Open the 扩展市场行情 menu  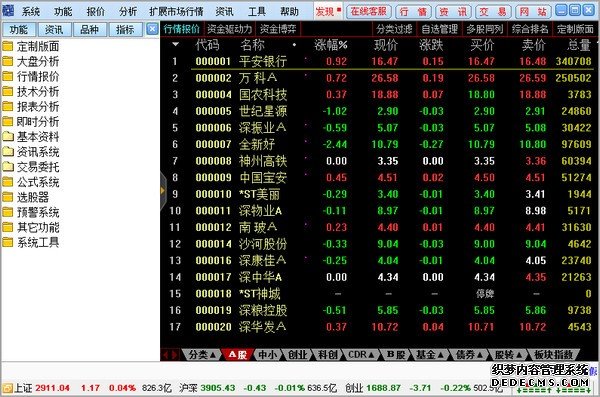point(176,11)
